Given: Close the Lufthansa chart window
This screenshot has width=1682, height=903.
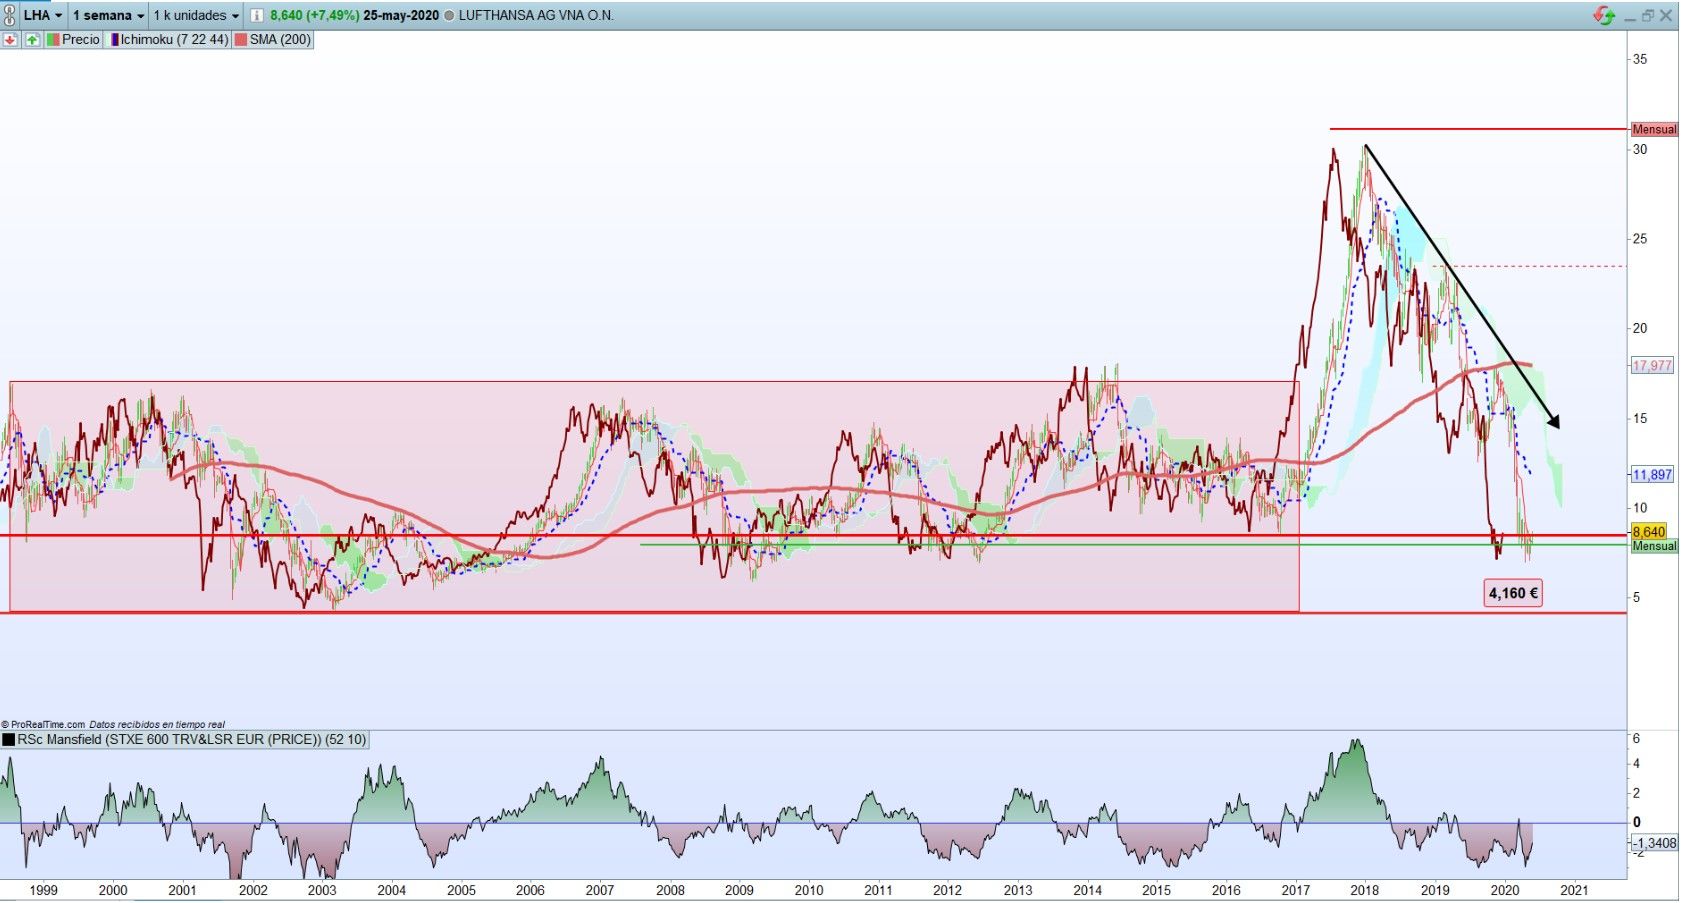Looking at the screenshot, I should click(x=1666, y=16).
